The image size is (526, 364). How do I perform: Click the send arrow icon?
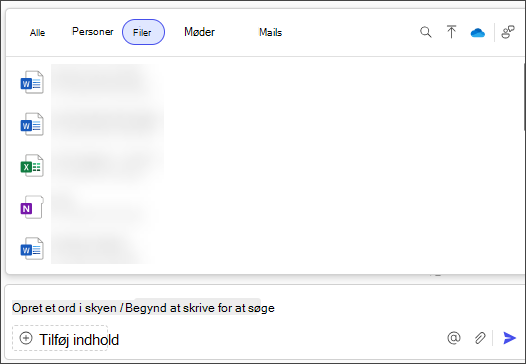510,338
